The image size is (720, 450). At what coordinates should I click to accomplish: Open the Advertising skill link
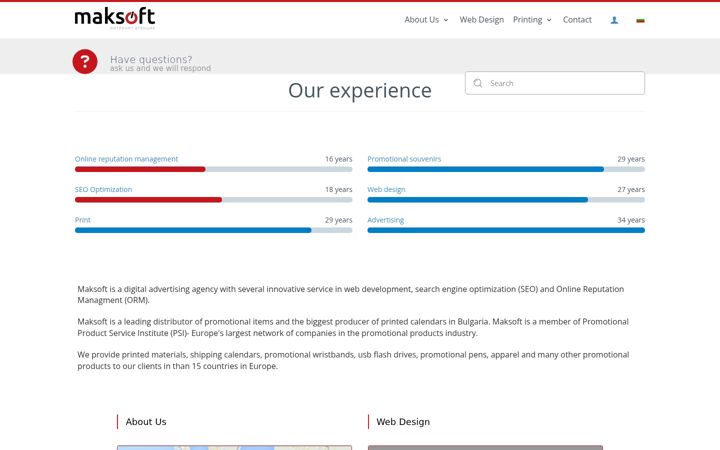point(386,220)
